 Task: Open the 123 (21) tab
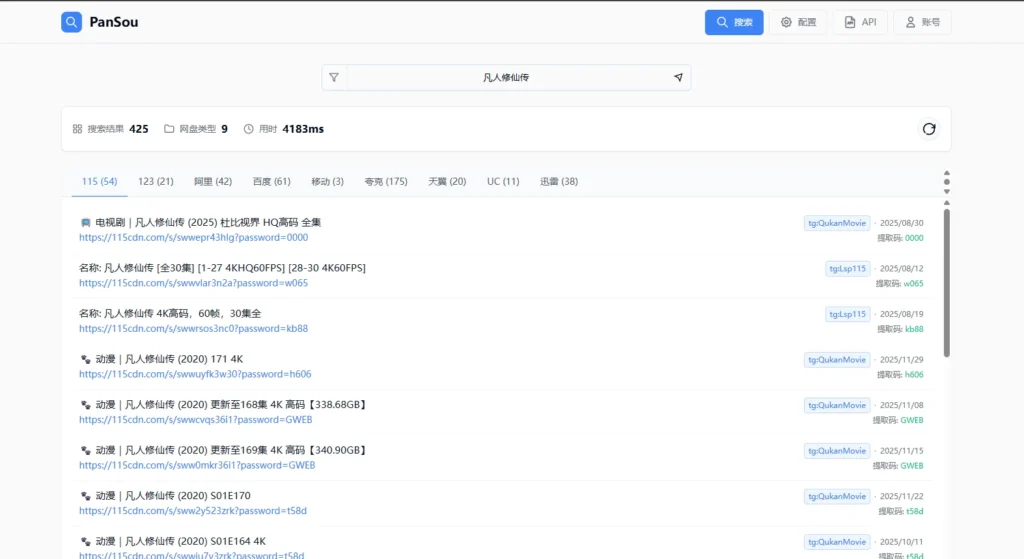(156, 181)
